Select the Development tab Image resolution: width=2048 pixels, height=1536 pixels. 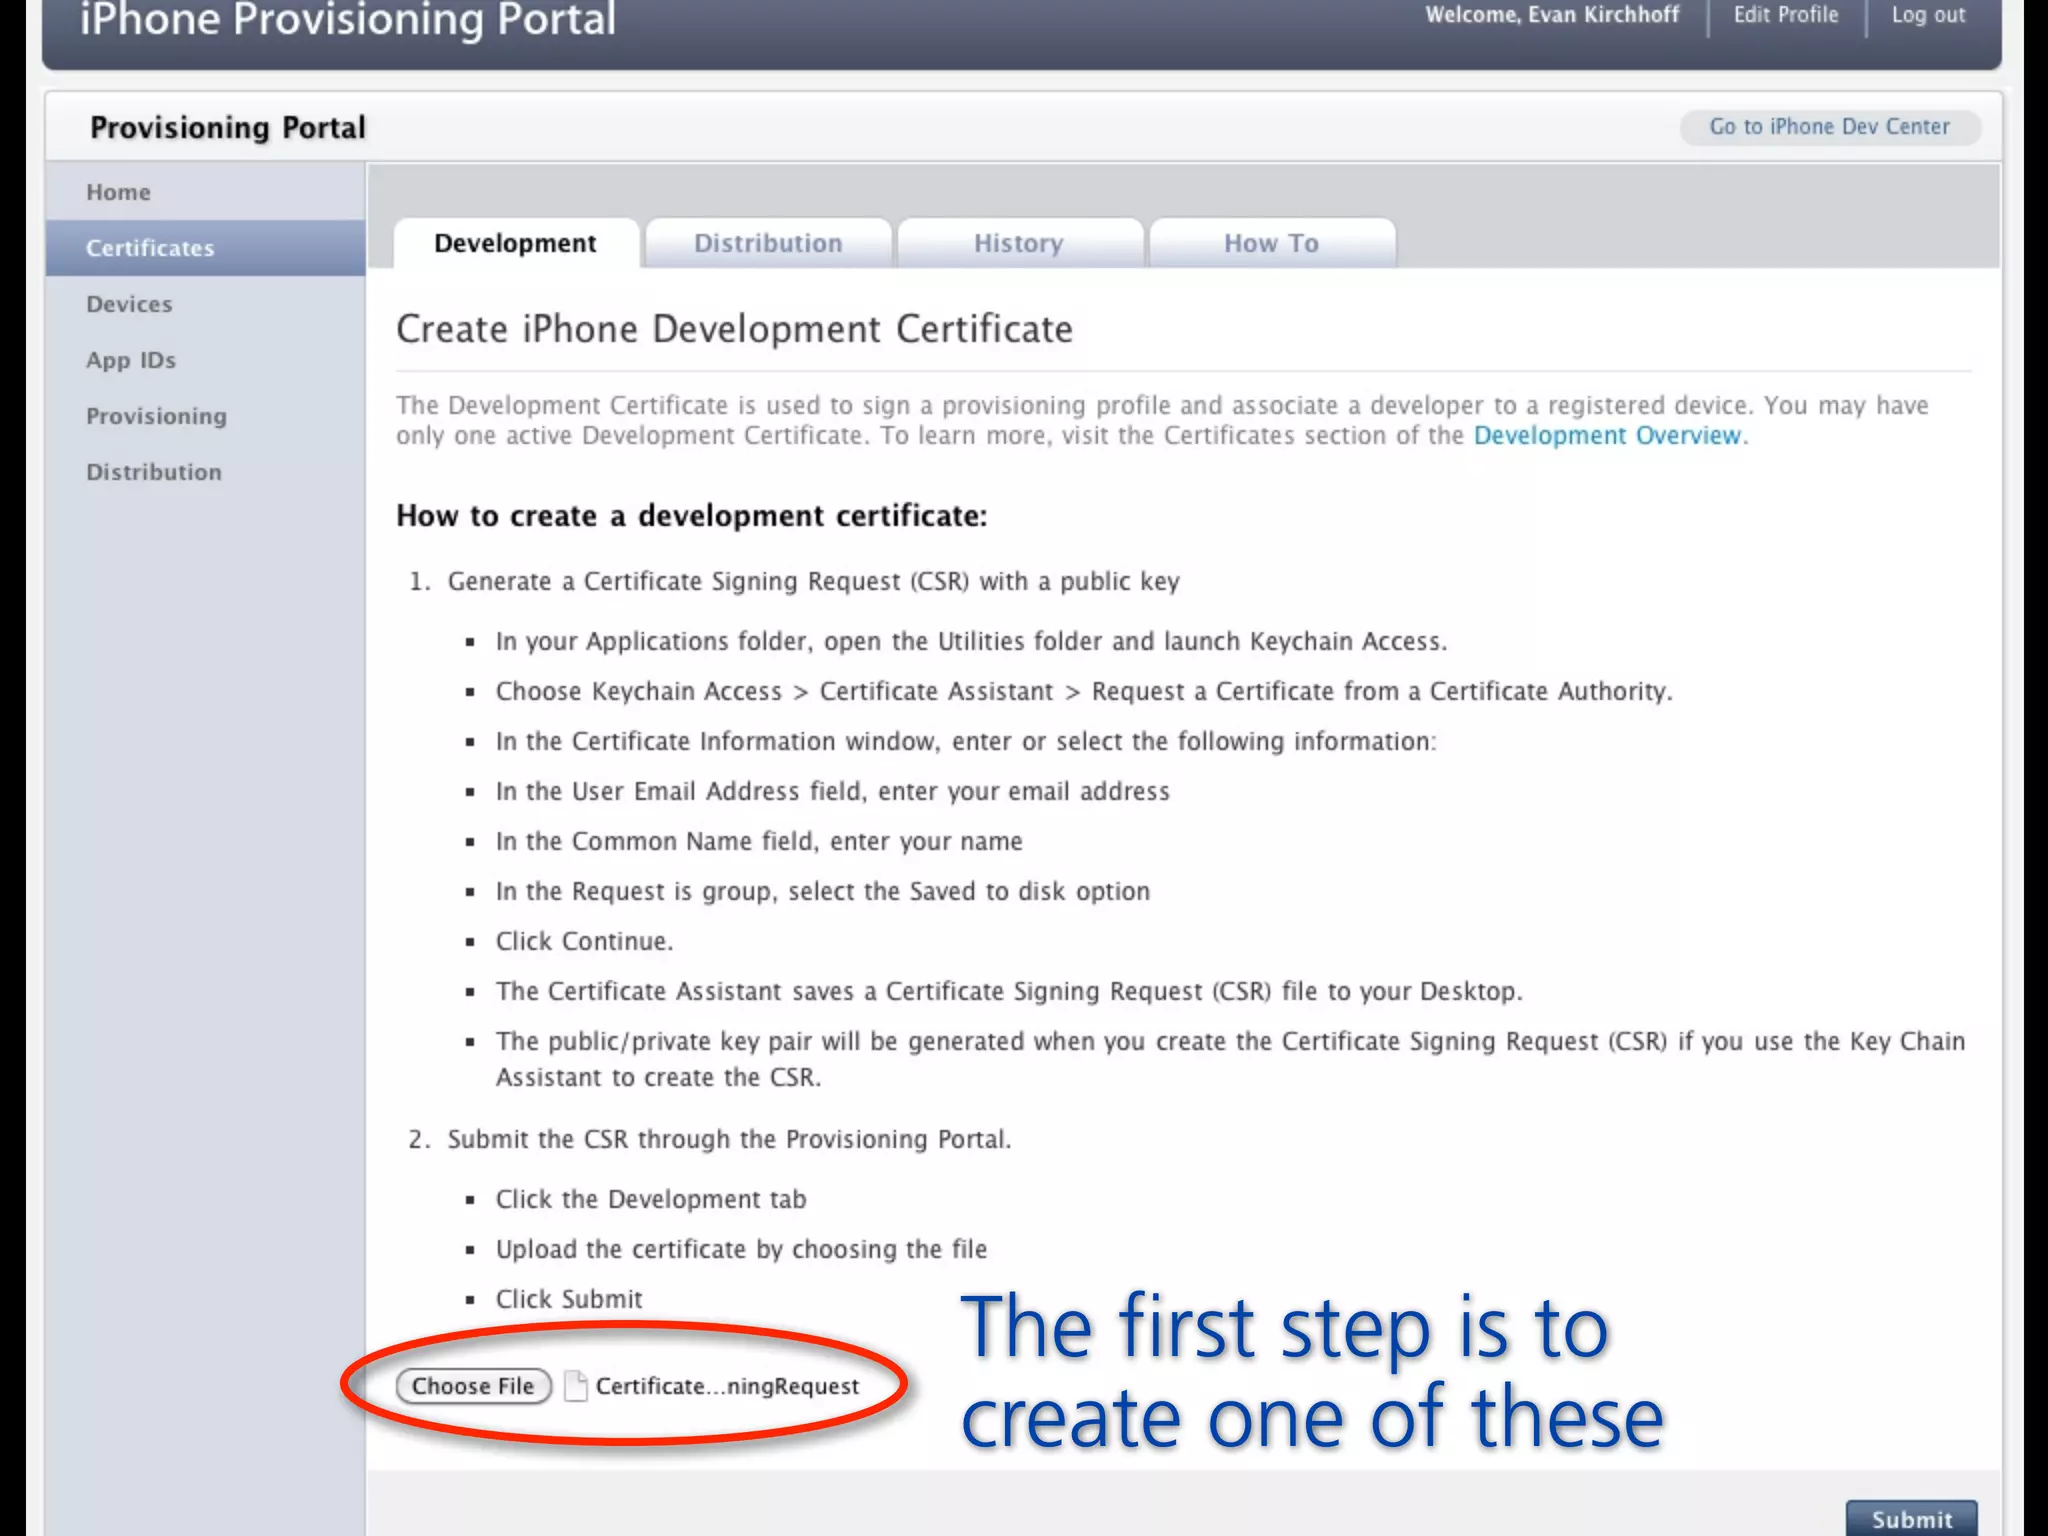tap(515, 243)
